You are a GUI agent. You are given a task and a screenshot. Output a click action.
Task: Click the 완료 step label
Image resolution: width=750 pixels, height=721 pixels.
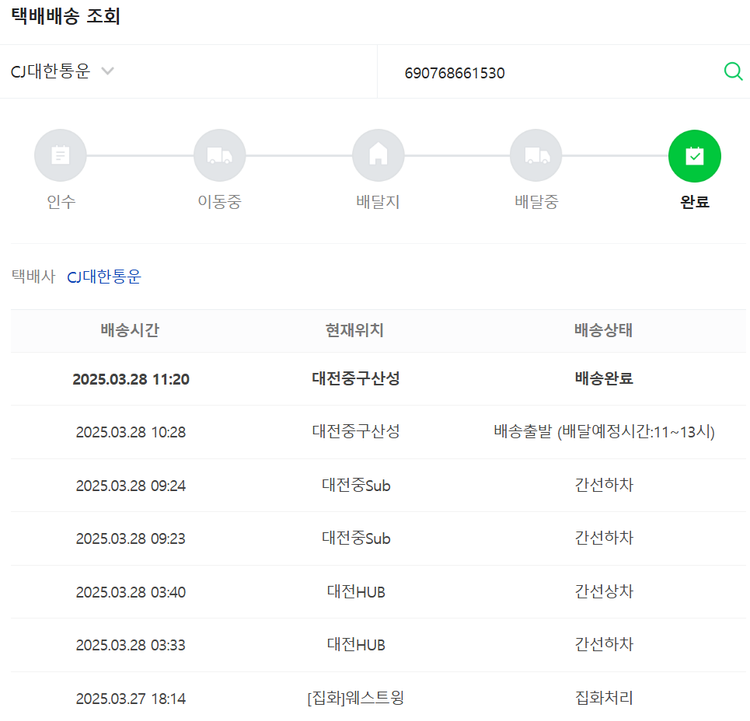[x=694, y=202]
